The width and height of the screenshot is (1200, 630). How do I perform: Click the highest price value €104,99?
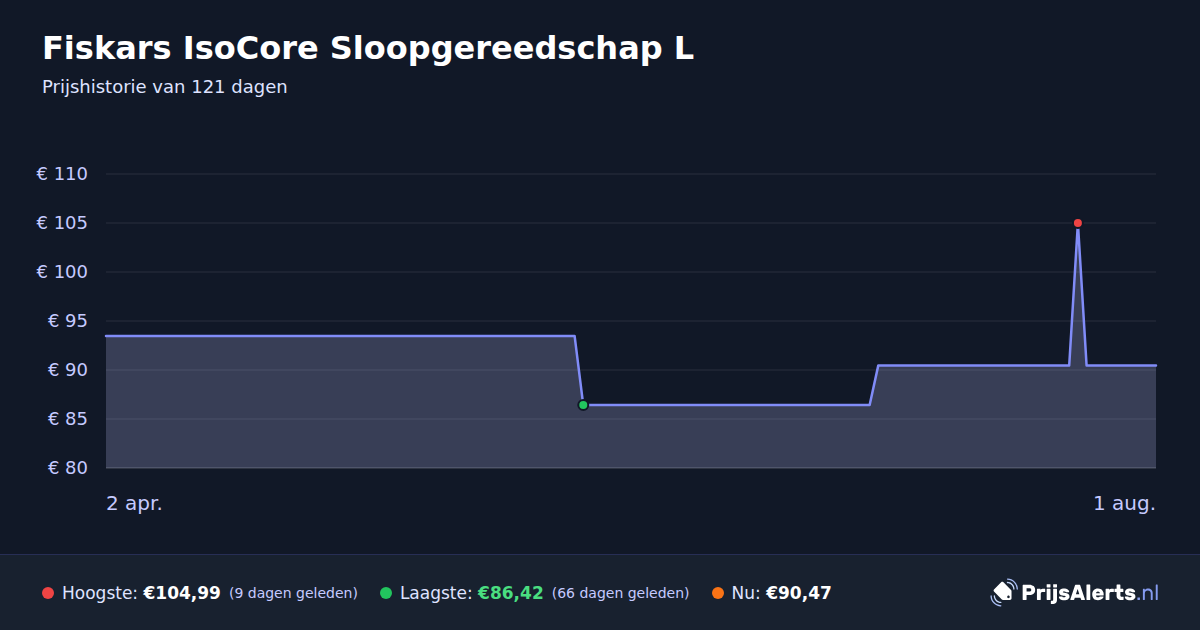click(182, 593)
